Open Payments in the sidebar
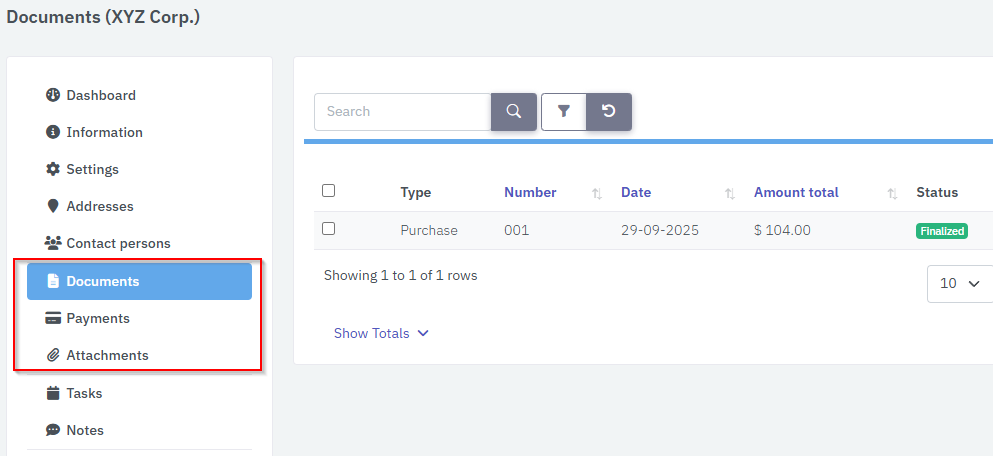 pyautogui.click(x=98, y=318)
